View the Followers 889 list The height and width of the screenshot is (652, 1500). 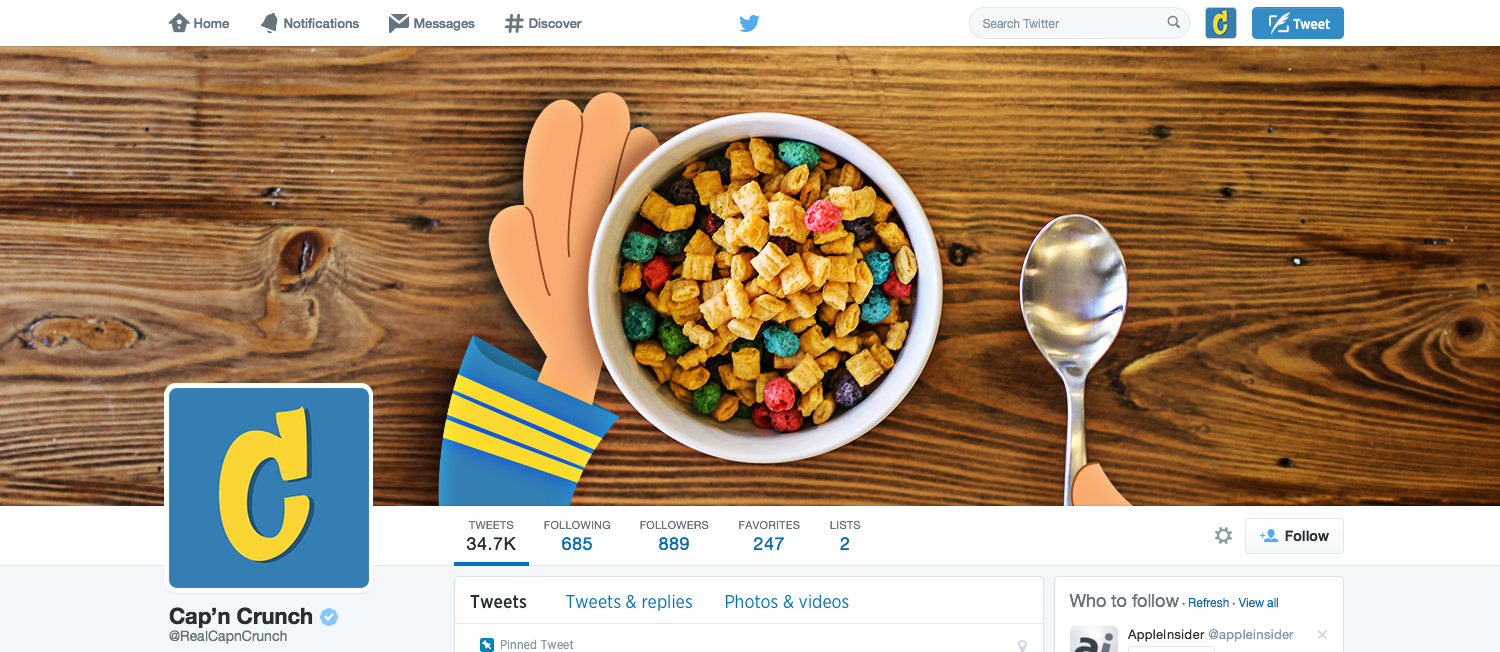(674, 536)
